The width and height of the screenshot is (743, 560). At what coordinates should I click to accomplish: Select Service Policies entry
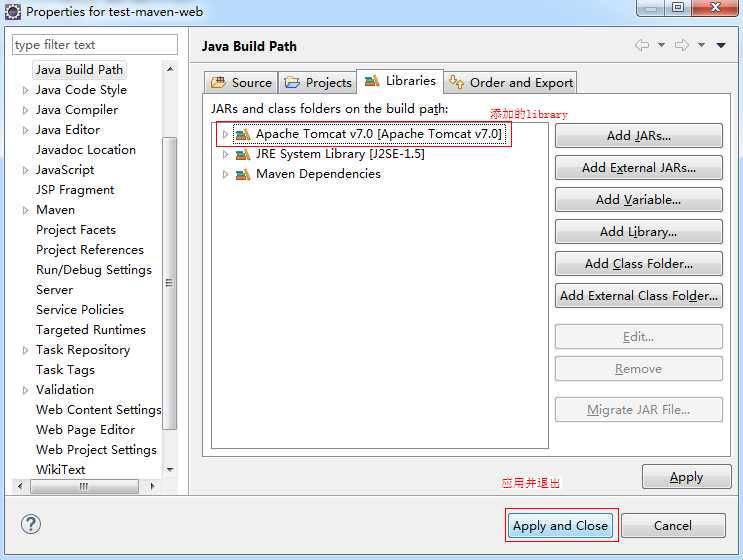80,310
